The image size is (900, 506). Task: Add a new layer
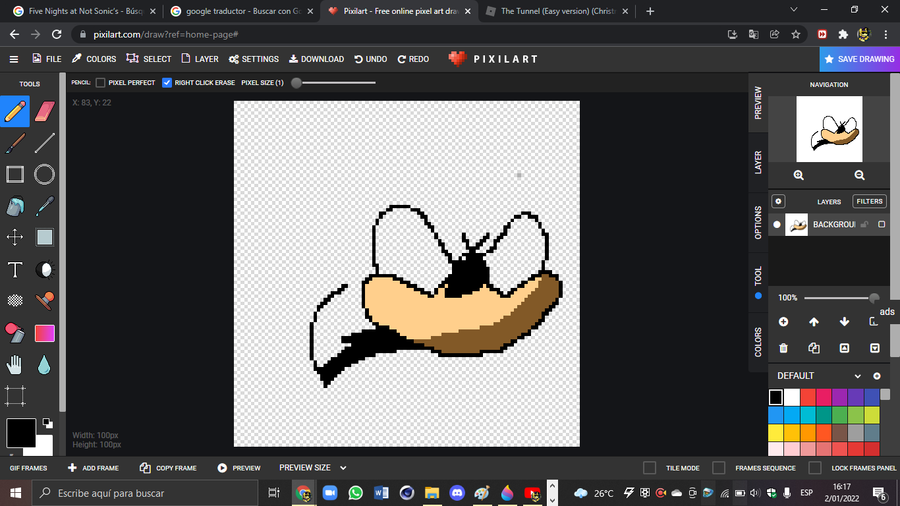(783, 322)
